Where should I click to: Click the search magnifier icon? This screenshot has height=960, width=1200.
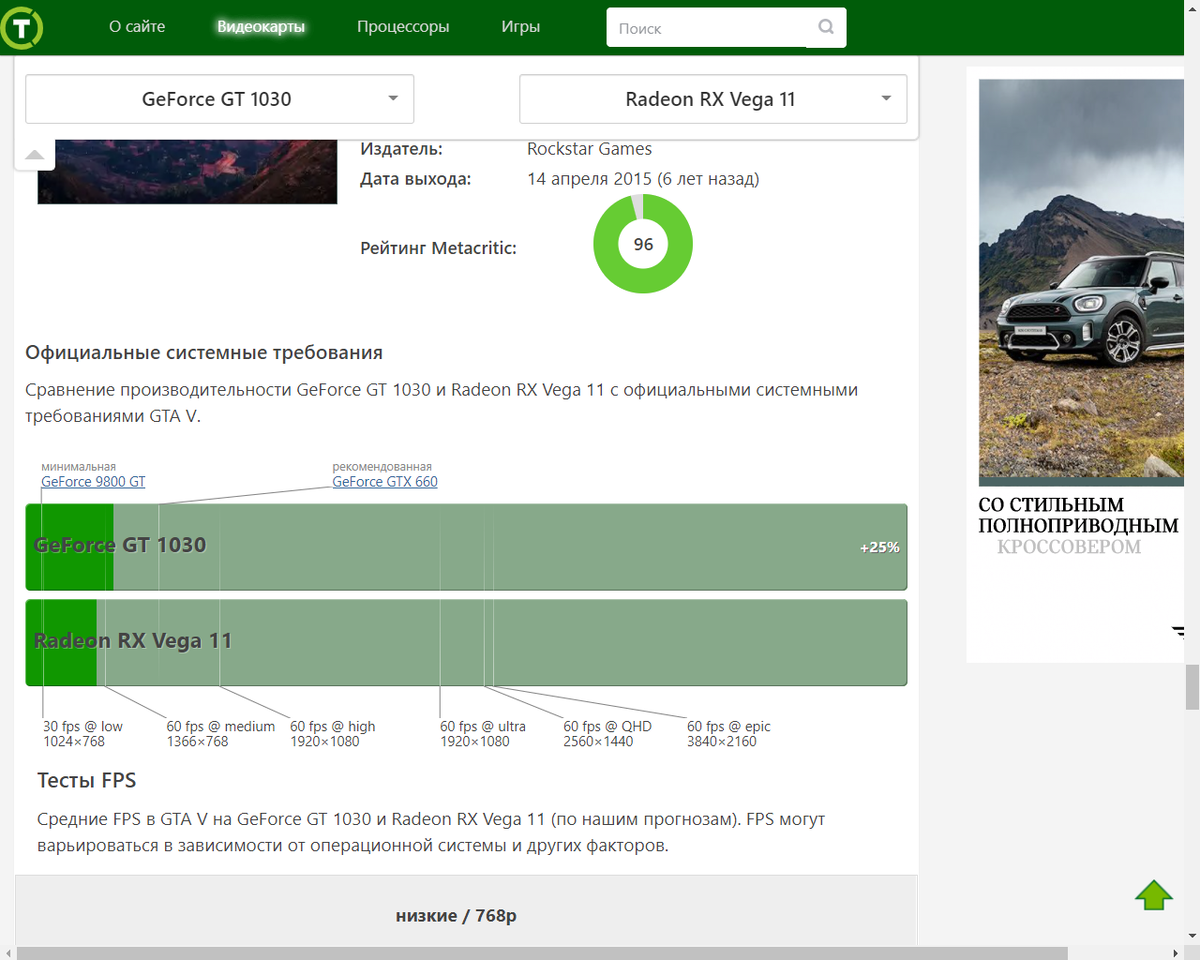pos(826,27)
